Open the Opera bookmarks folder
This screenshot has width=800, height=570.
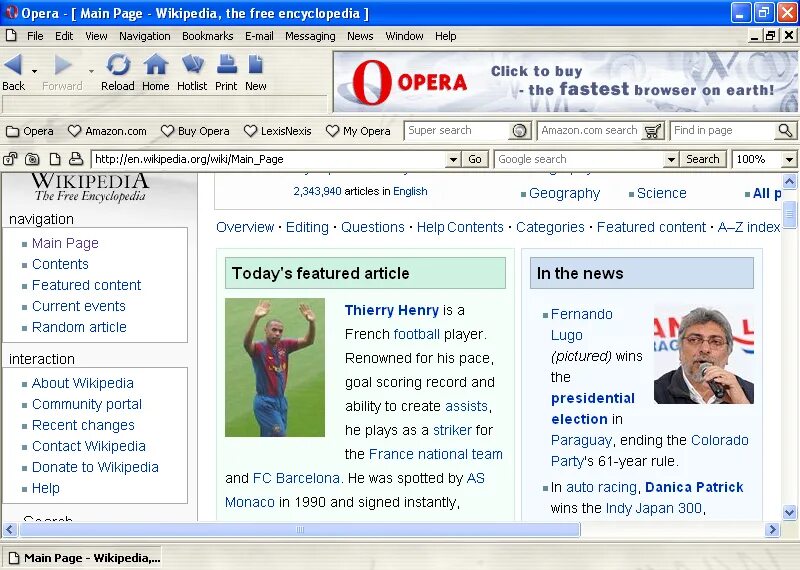30,131
